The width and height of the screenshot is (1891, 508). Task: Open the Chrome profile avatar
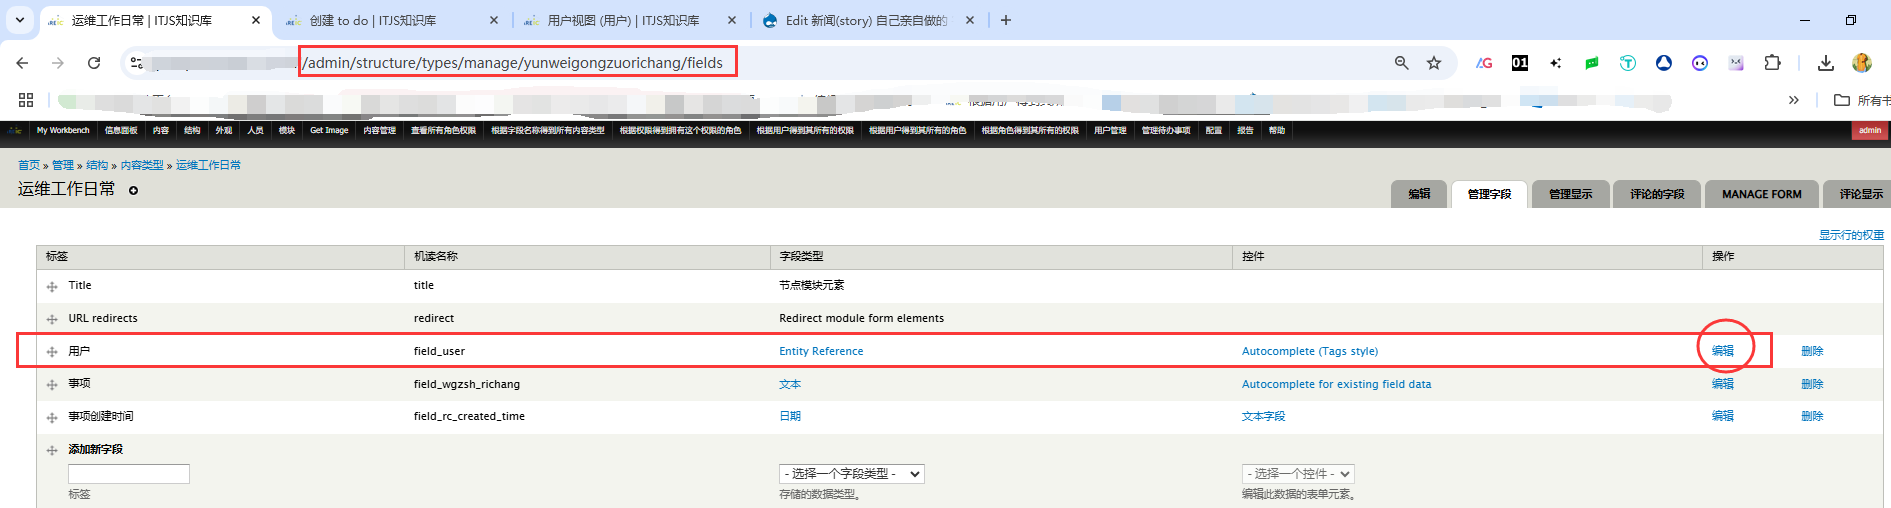[x=1862, y=63]
